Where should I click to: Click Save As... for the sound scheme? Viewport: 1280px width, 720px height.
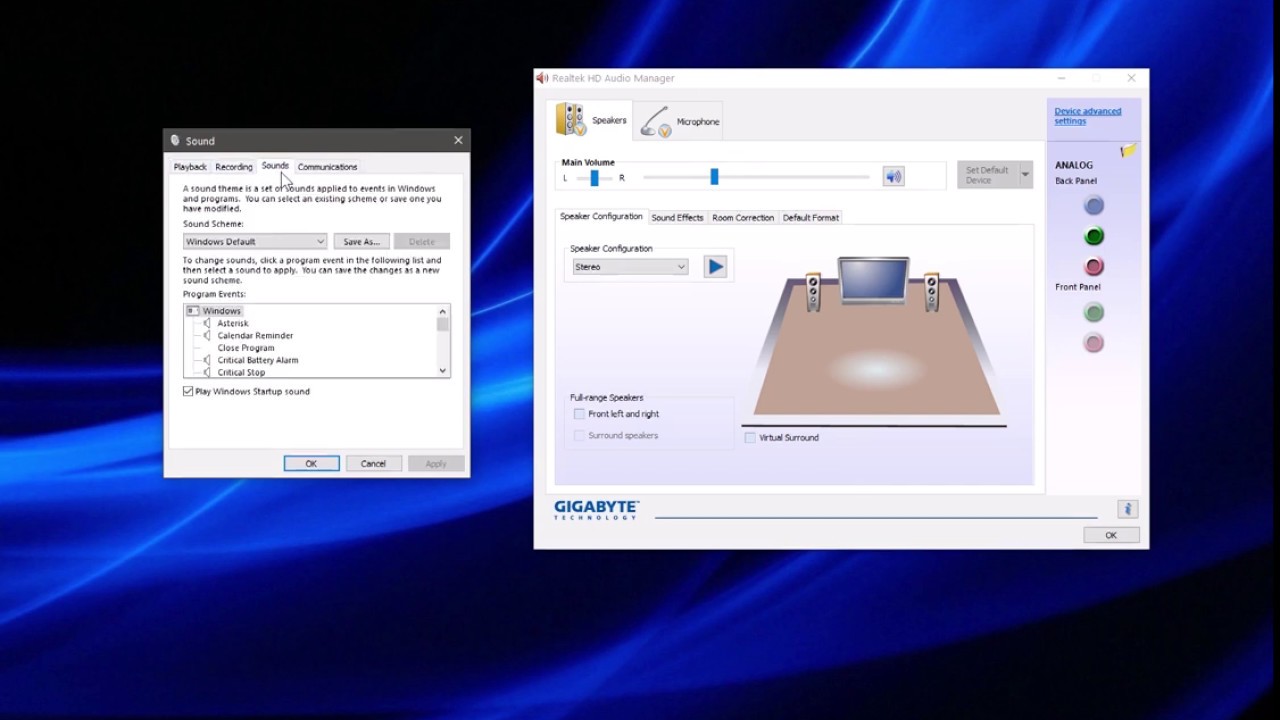click(361, 241)
